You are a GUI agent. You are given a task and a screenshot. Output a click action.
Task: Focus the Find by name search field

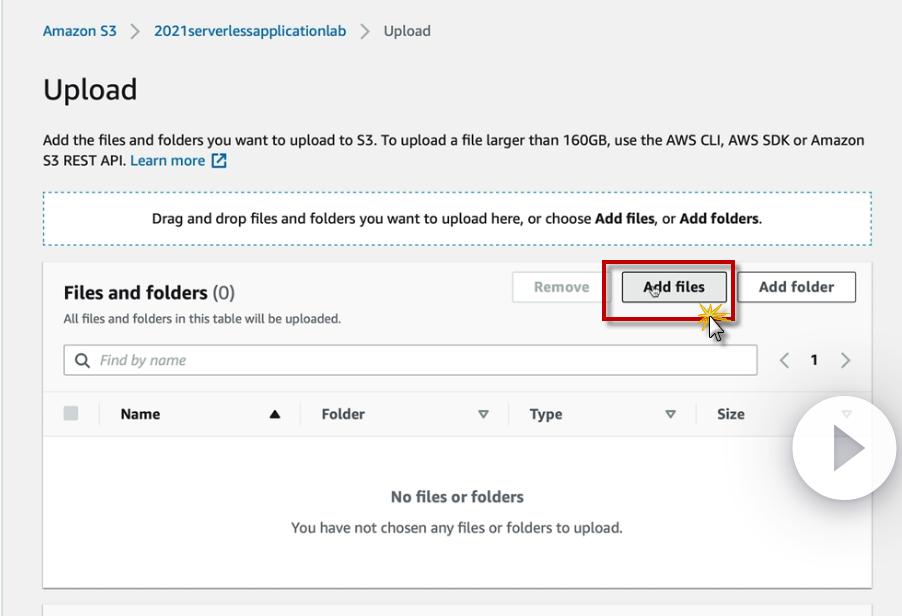click(x=420, y=360)
